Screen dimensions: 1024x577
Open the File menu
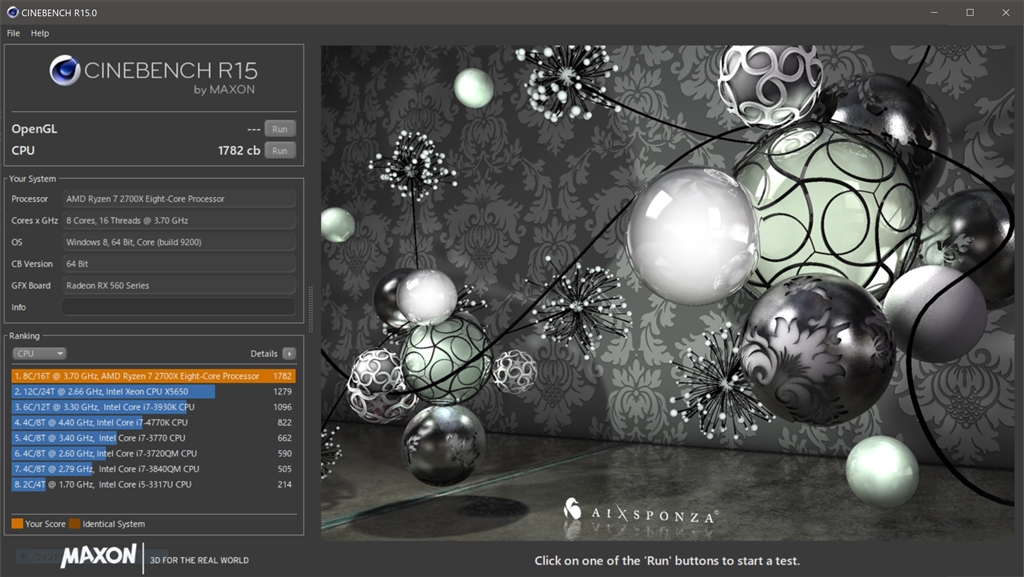[13, 33]
